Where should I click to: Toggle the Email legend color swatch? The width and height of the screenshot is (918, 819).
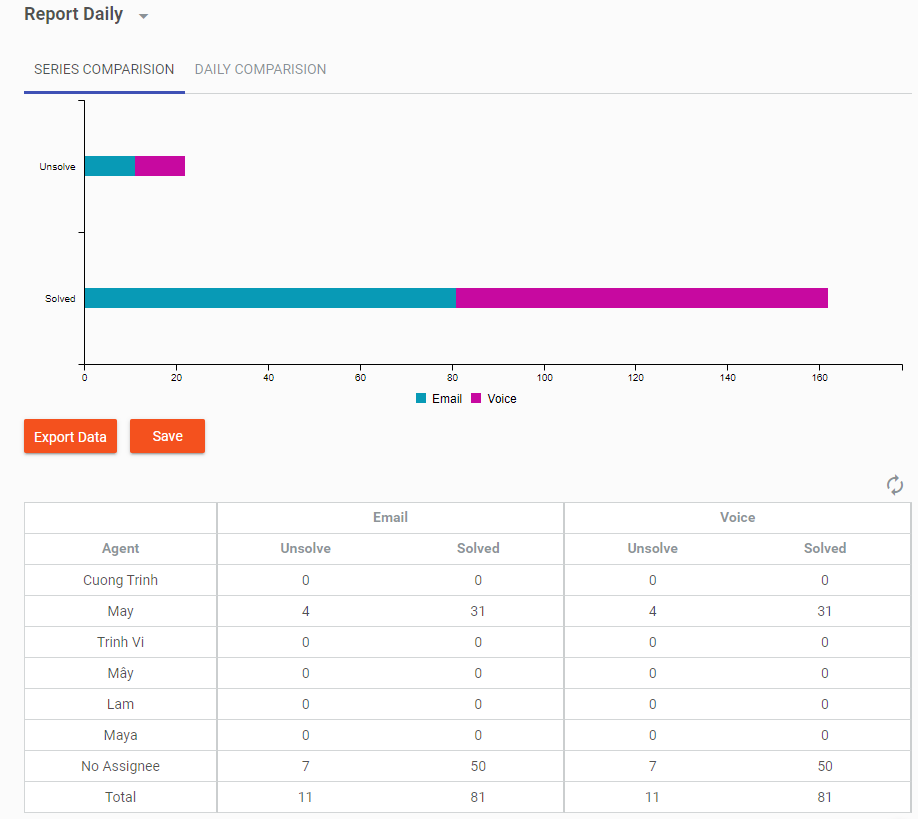click(x=421, y=399)
